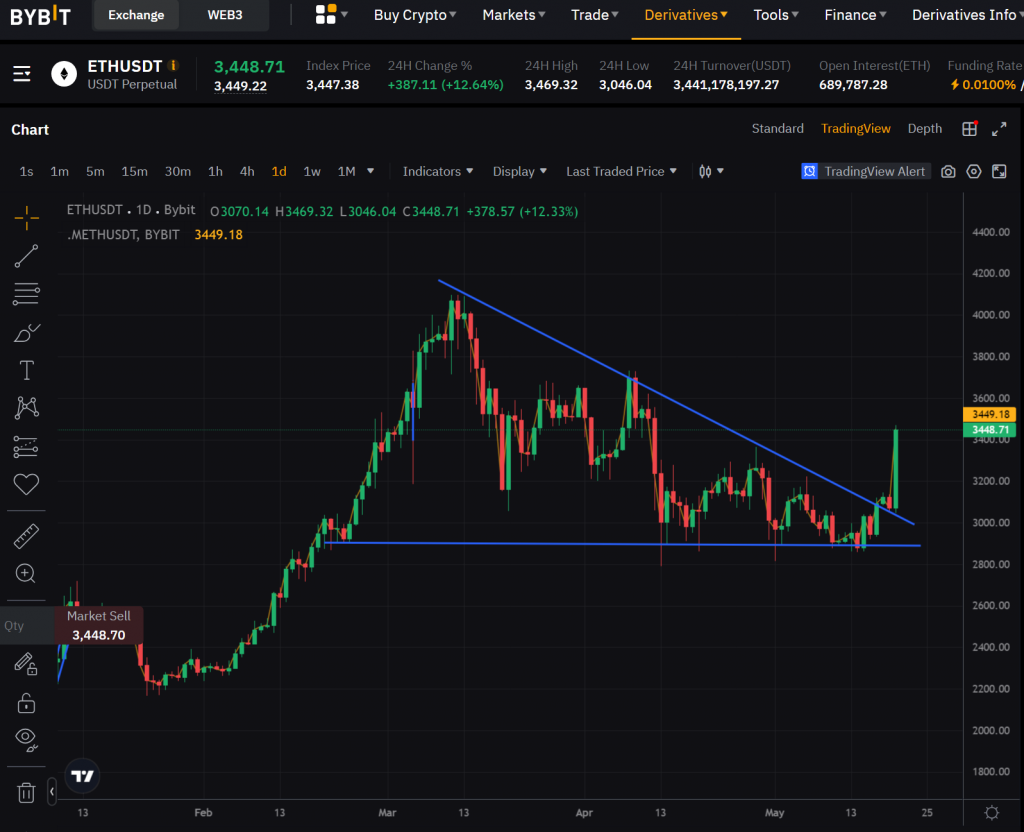Select the 4h timeframe
Image resolution: width=1024 pixels, height=832 pixels.
[x=247, y=172]
